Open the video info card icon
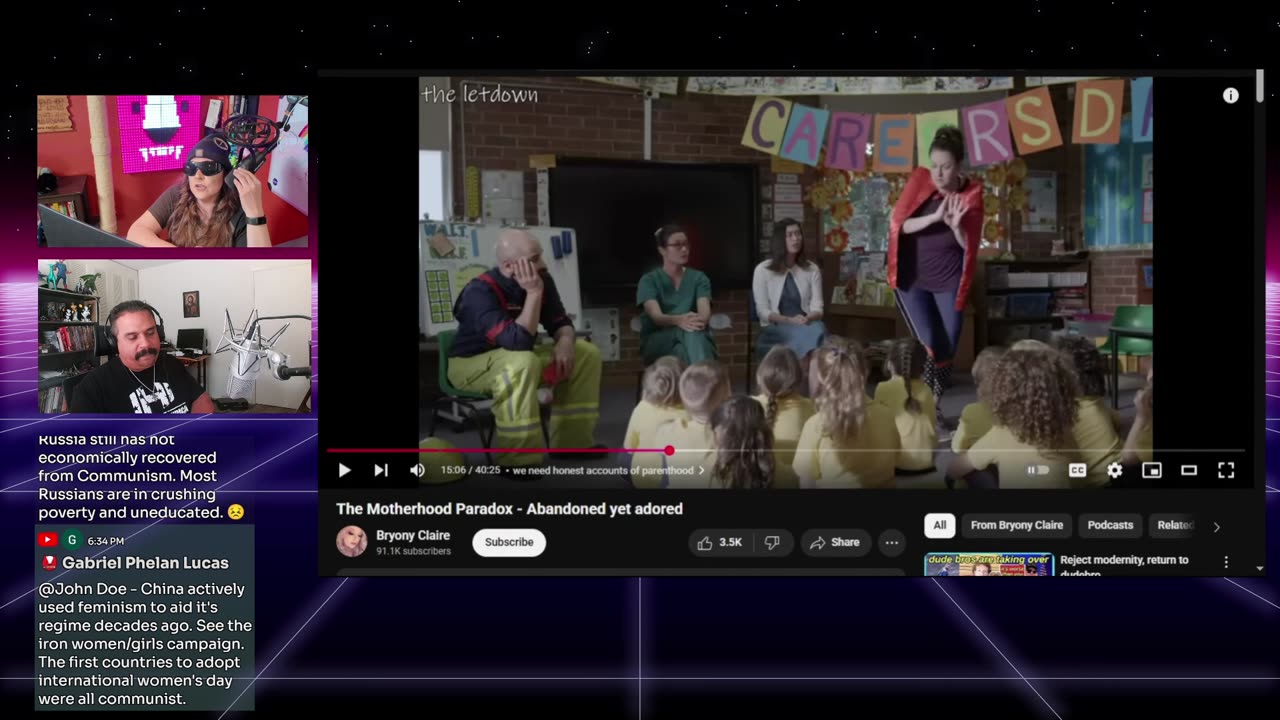 pos(1231,95)
